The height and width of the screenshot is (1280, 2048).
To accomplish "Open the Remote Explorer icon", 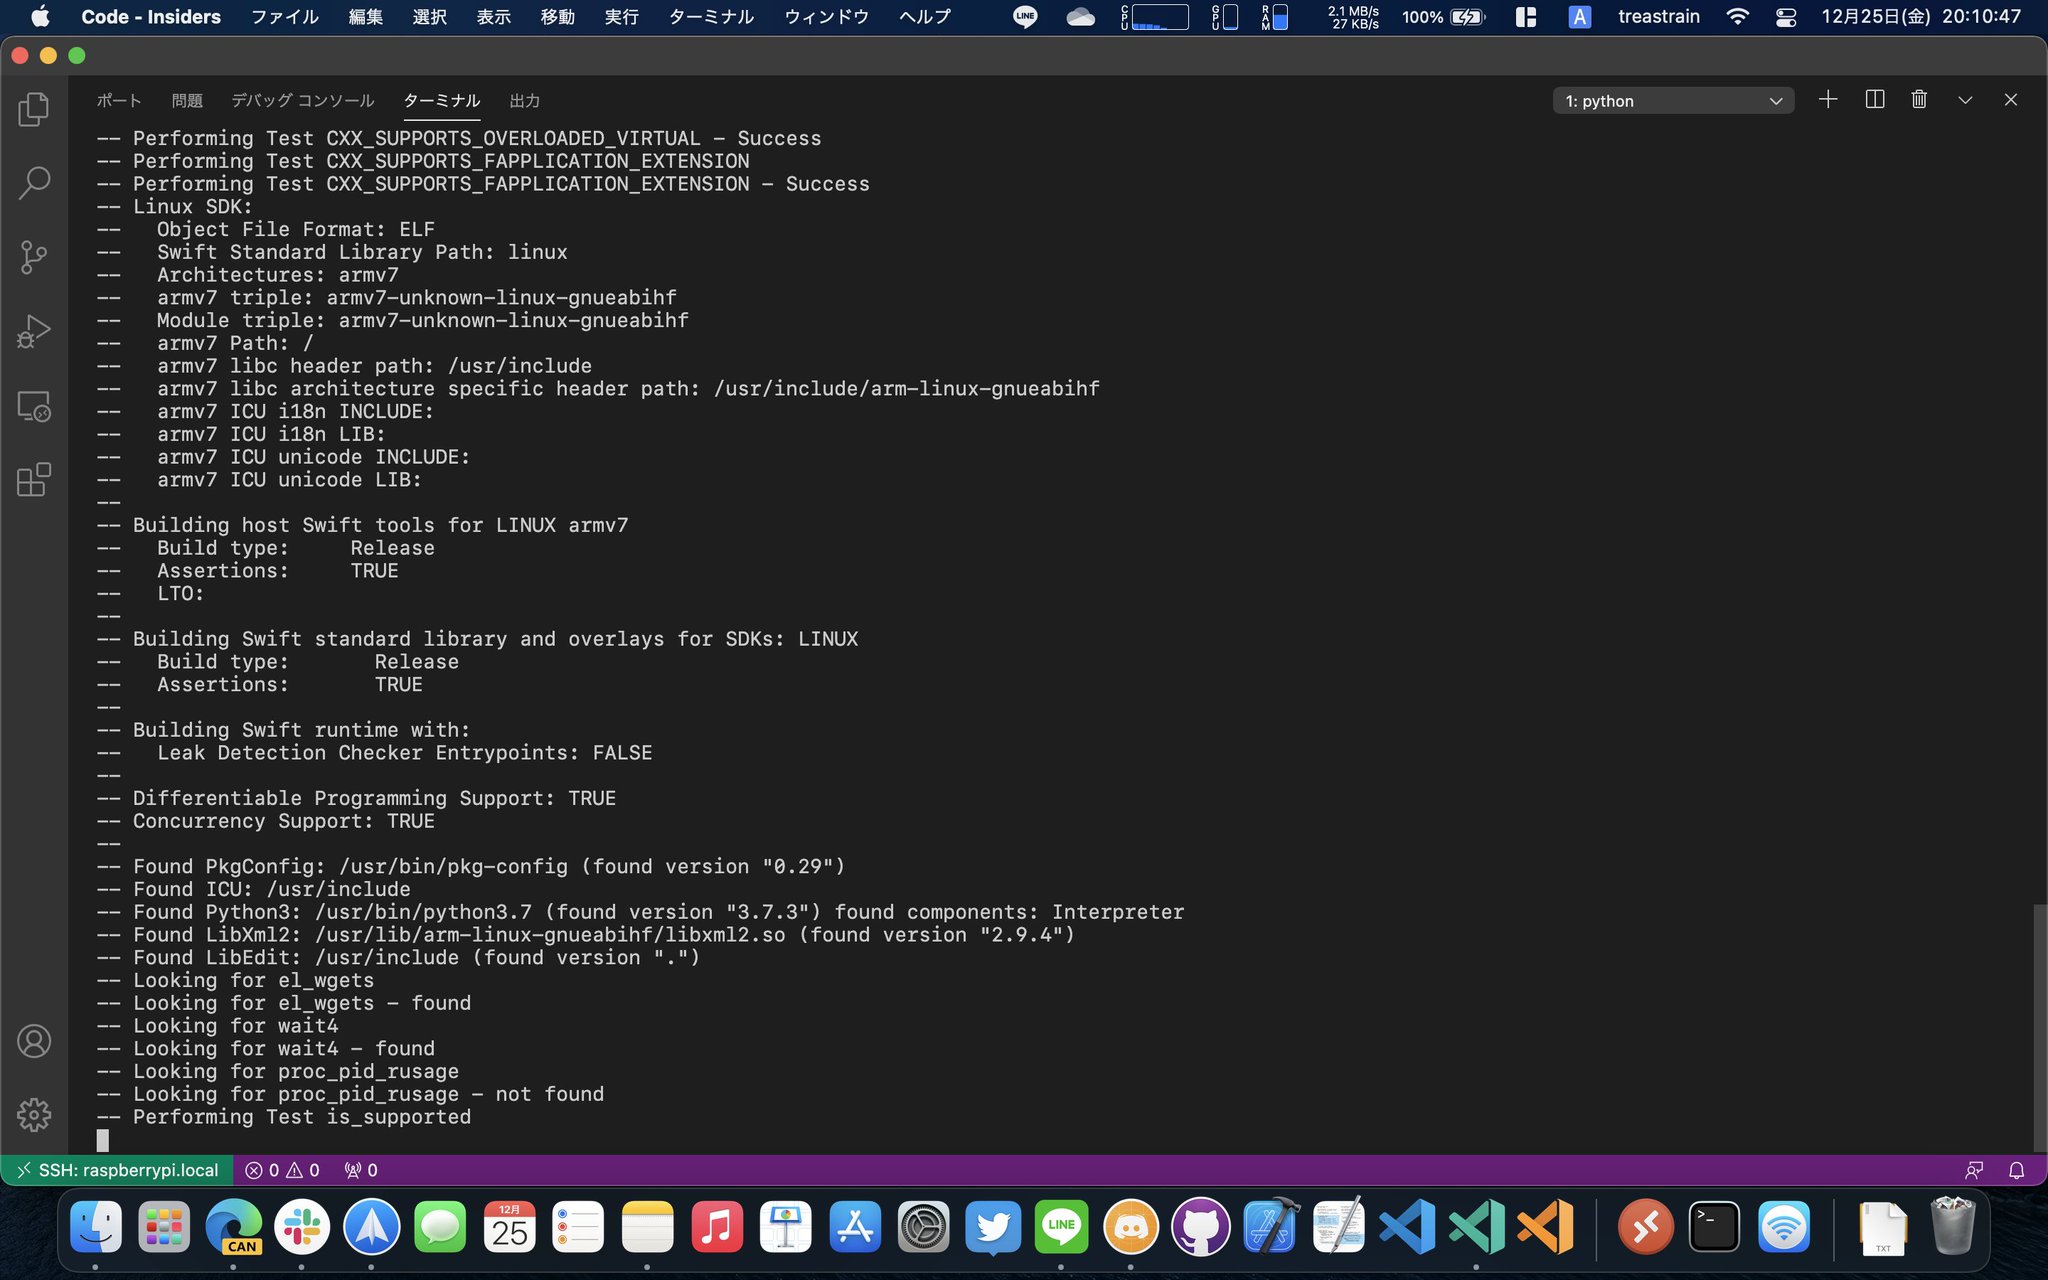I will point(34,406).
